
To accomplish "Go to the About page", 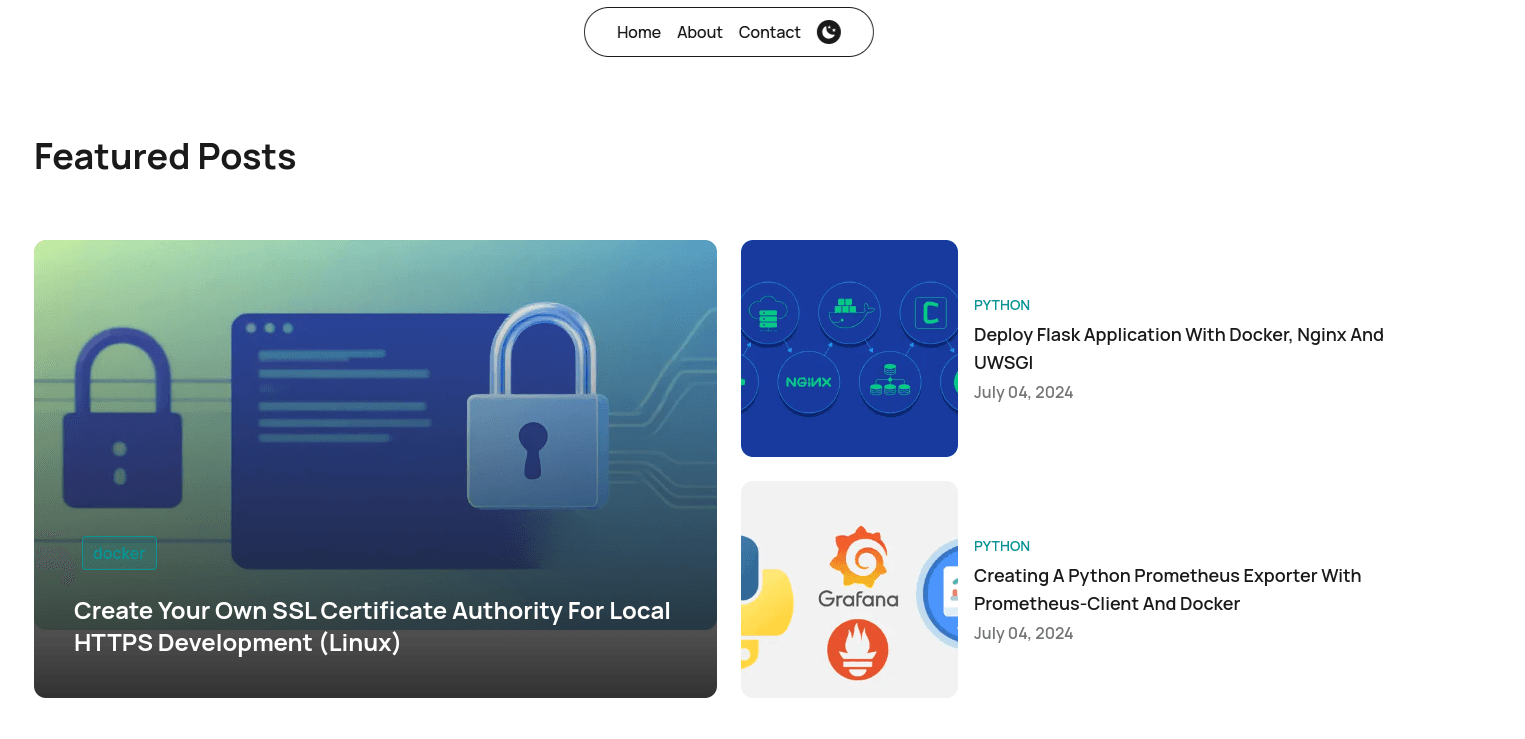I will click(x=699, y=32).
